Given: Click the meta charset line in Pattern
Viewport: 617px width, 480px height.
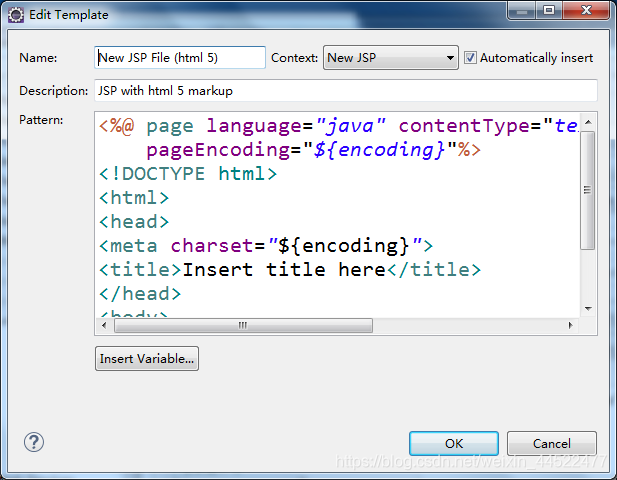Looking at the screenshot, I should (x=266, y=246).
